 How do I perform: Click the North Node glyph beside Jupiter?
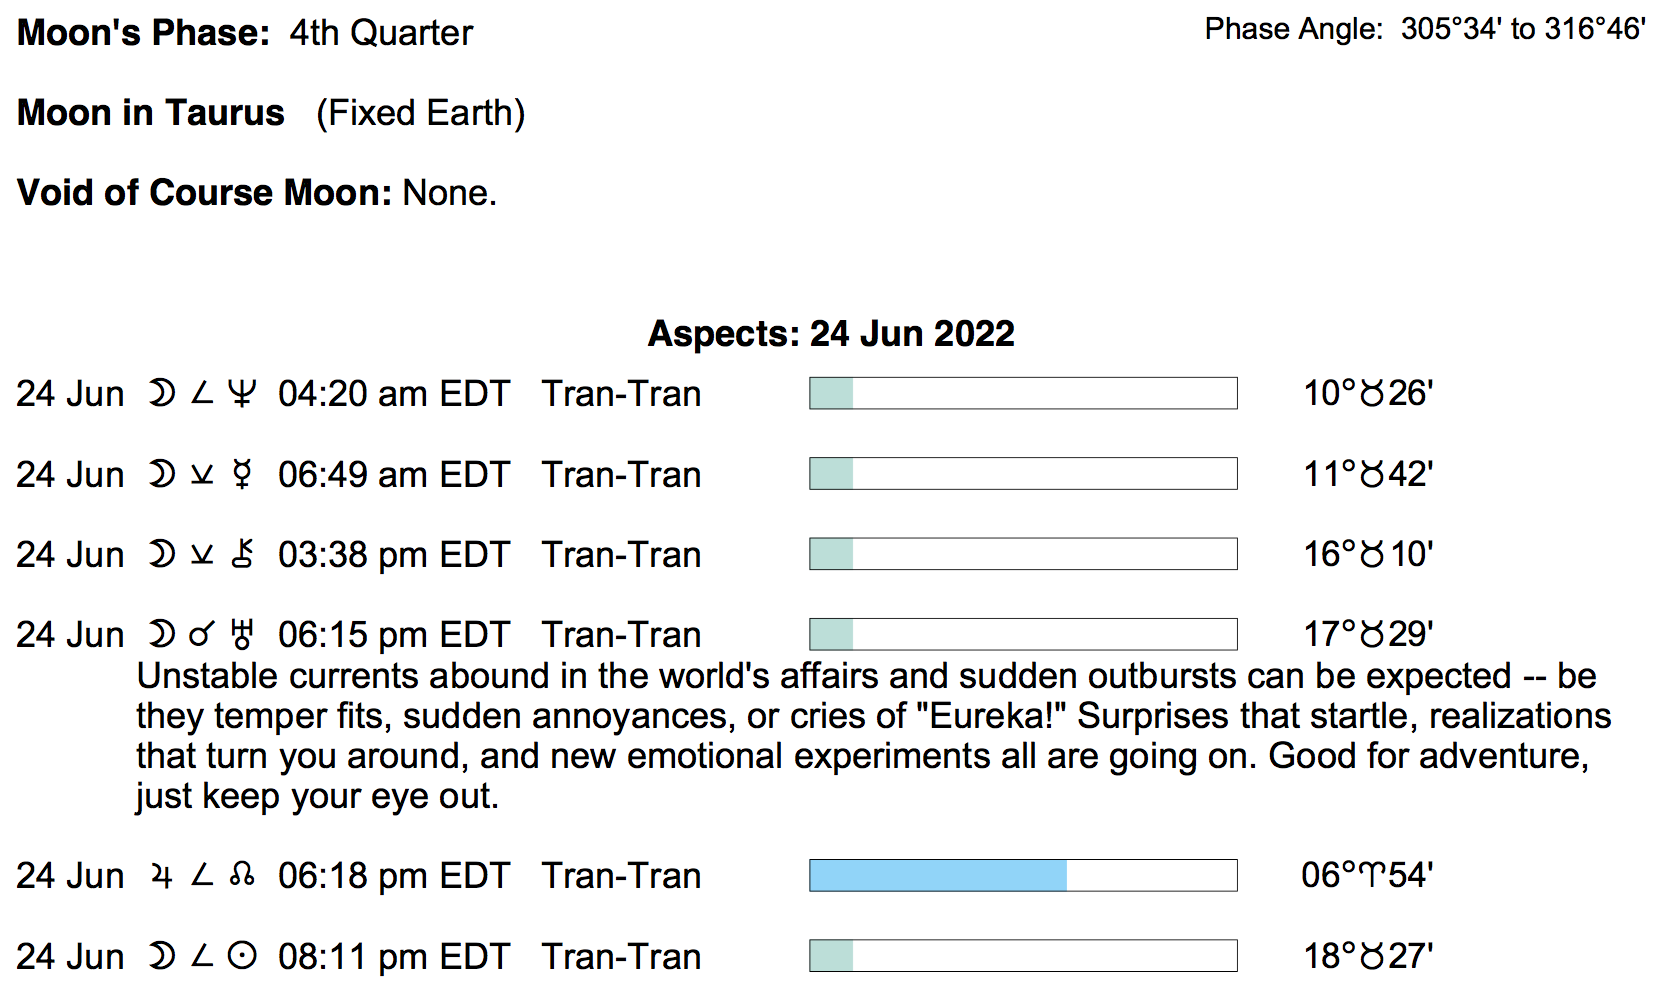[242, 876]
